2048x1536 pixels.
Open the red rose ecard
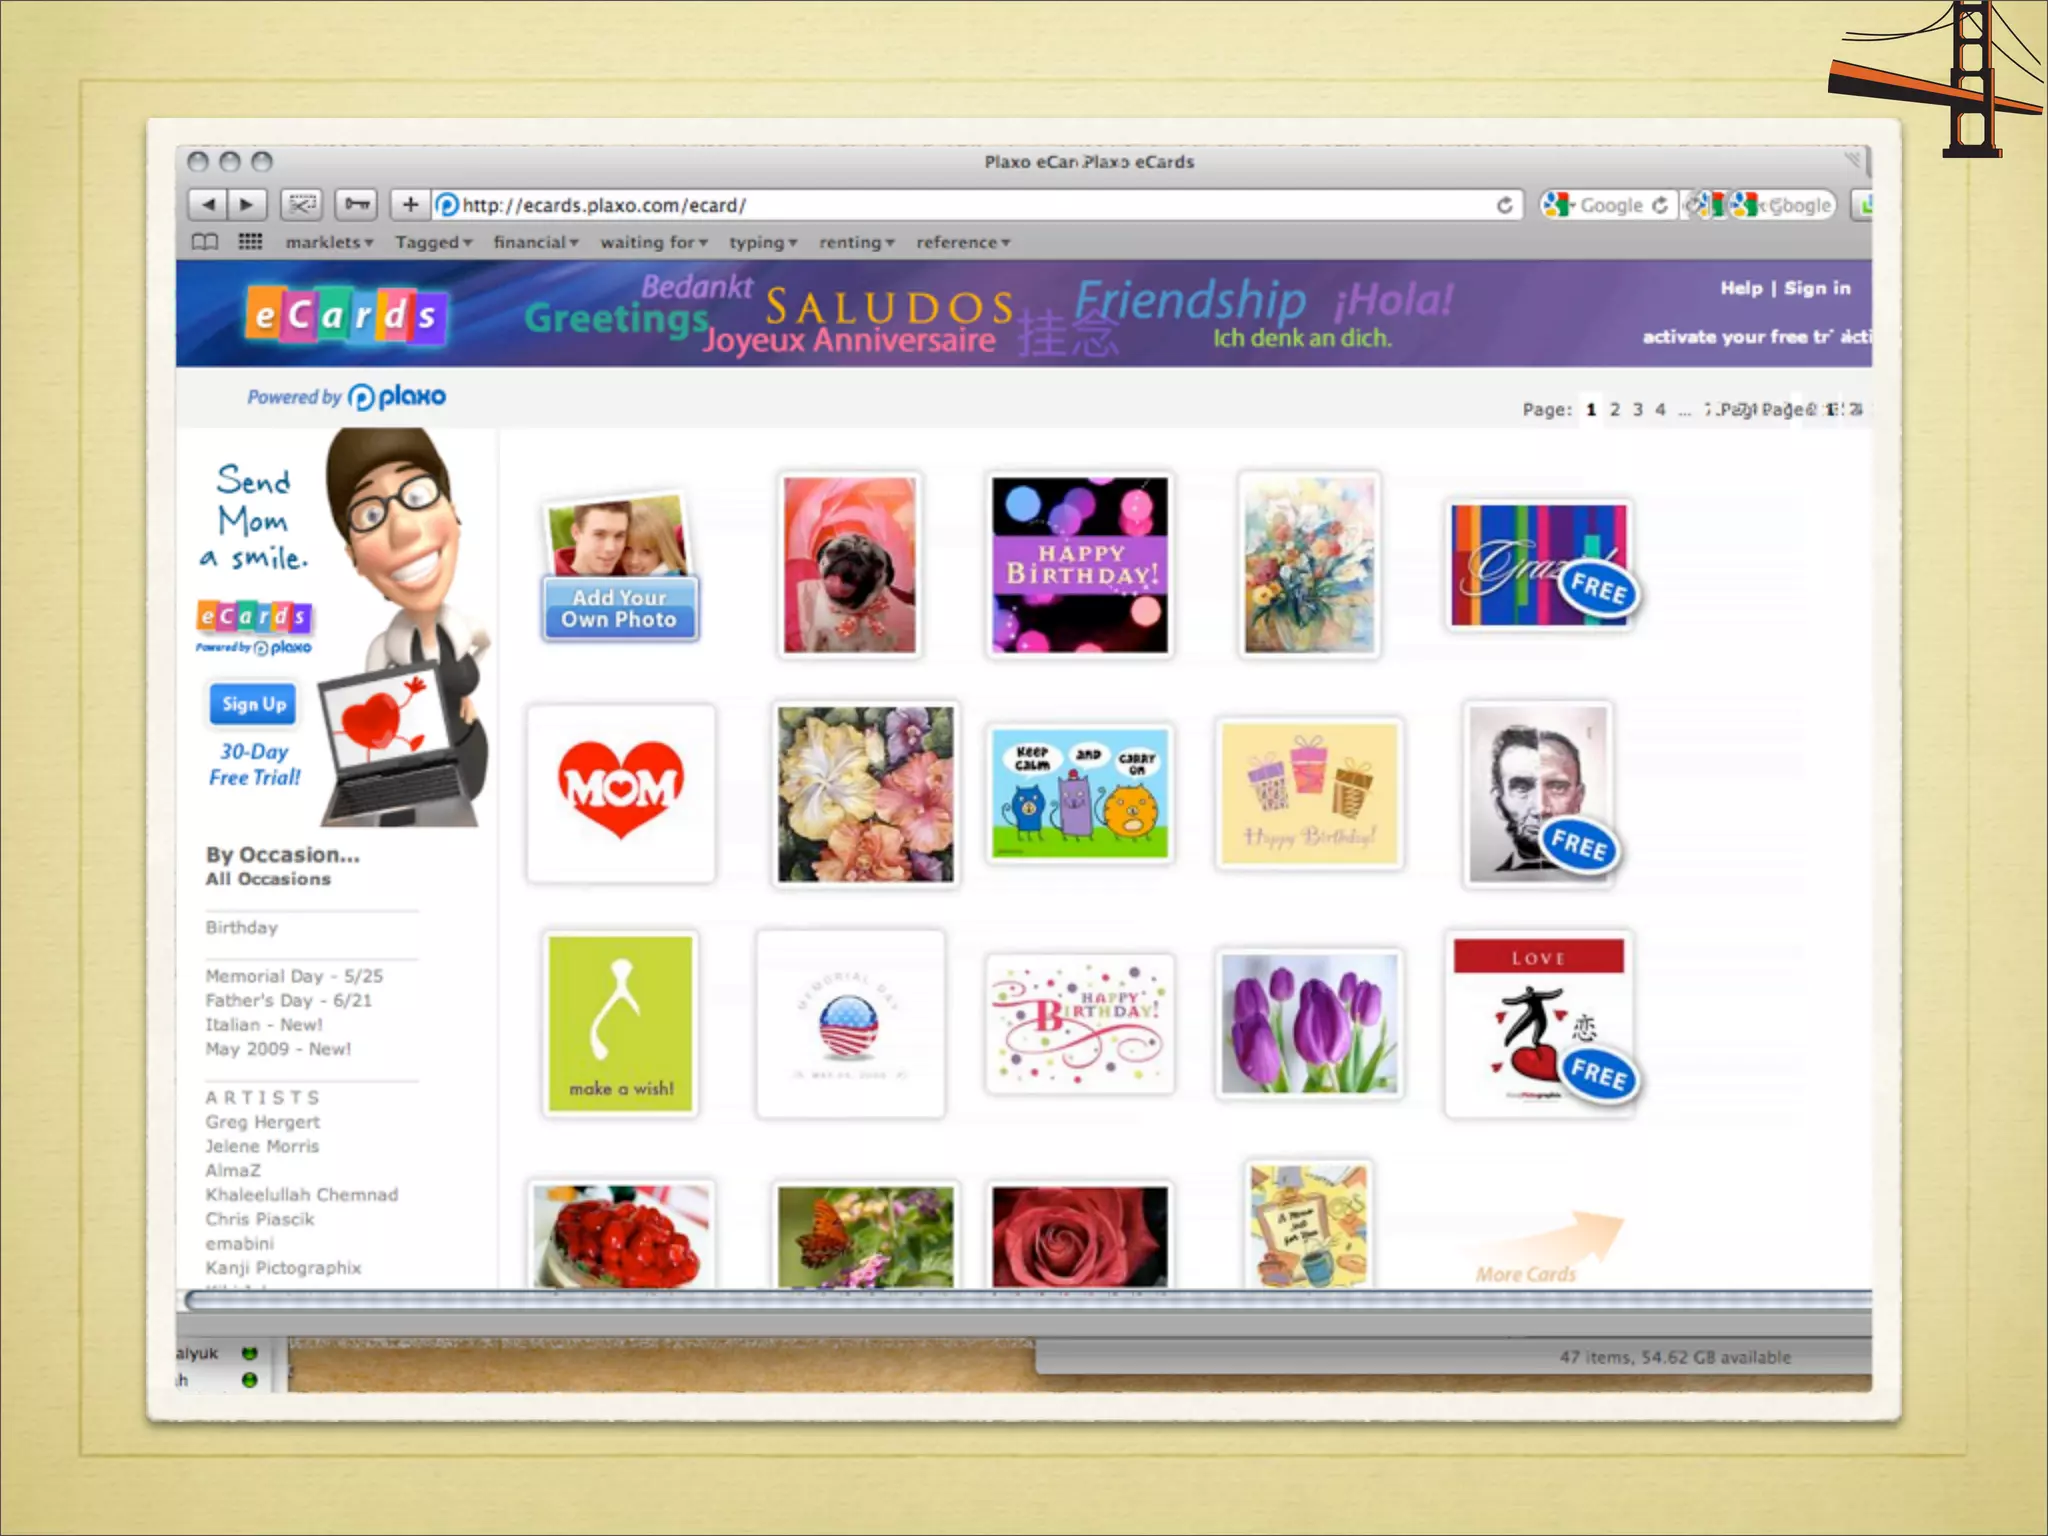1080,1236
